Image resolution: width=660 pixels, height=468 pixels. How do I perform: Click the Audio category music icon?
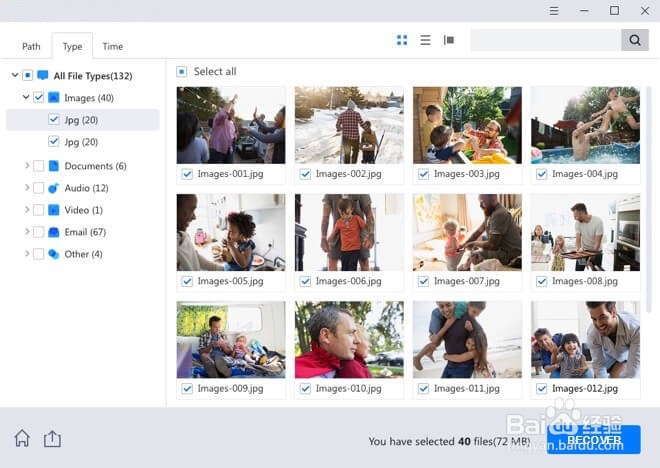[53, 188]
